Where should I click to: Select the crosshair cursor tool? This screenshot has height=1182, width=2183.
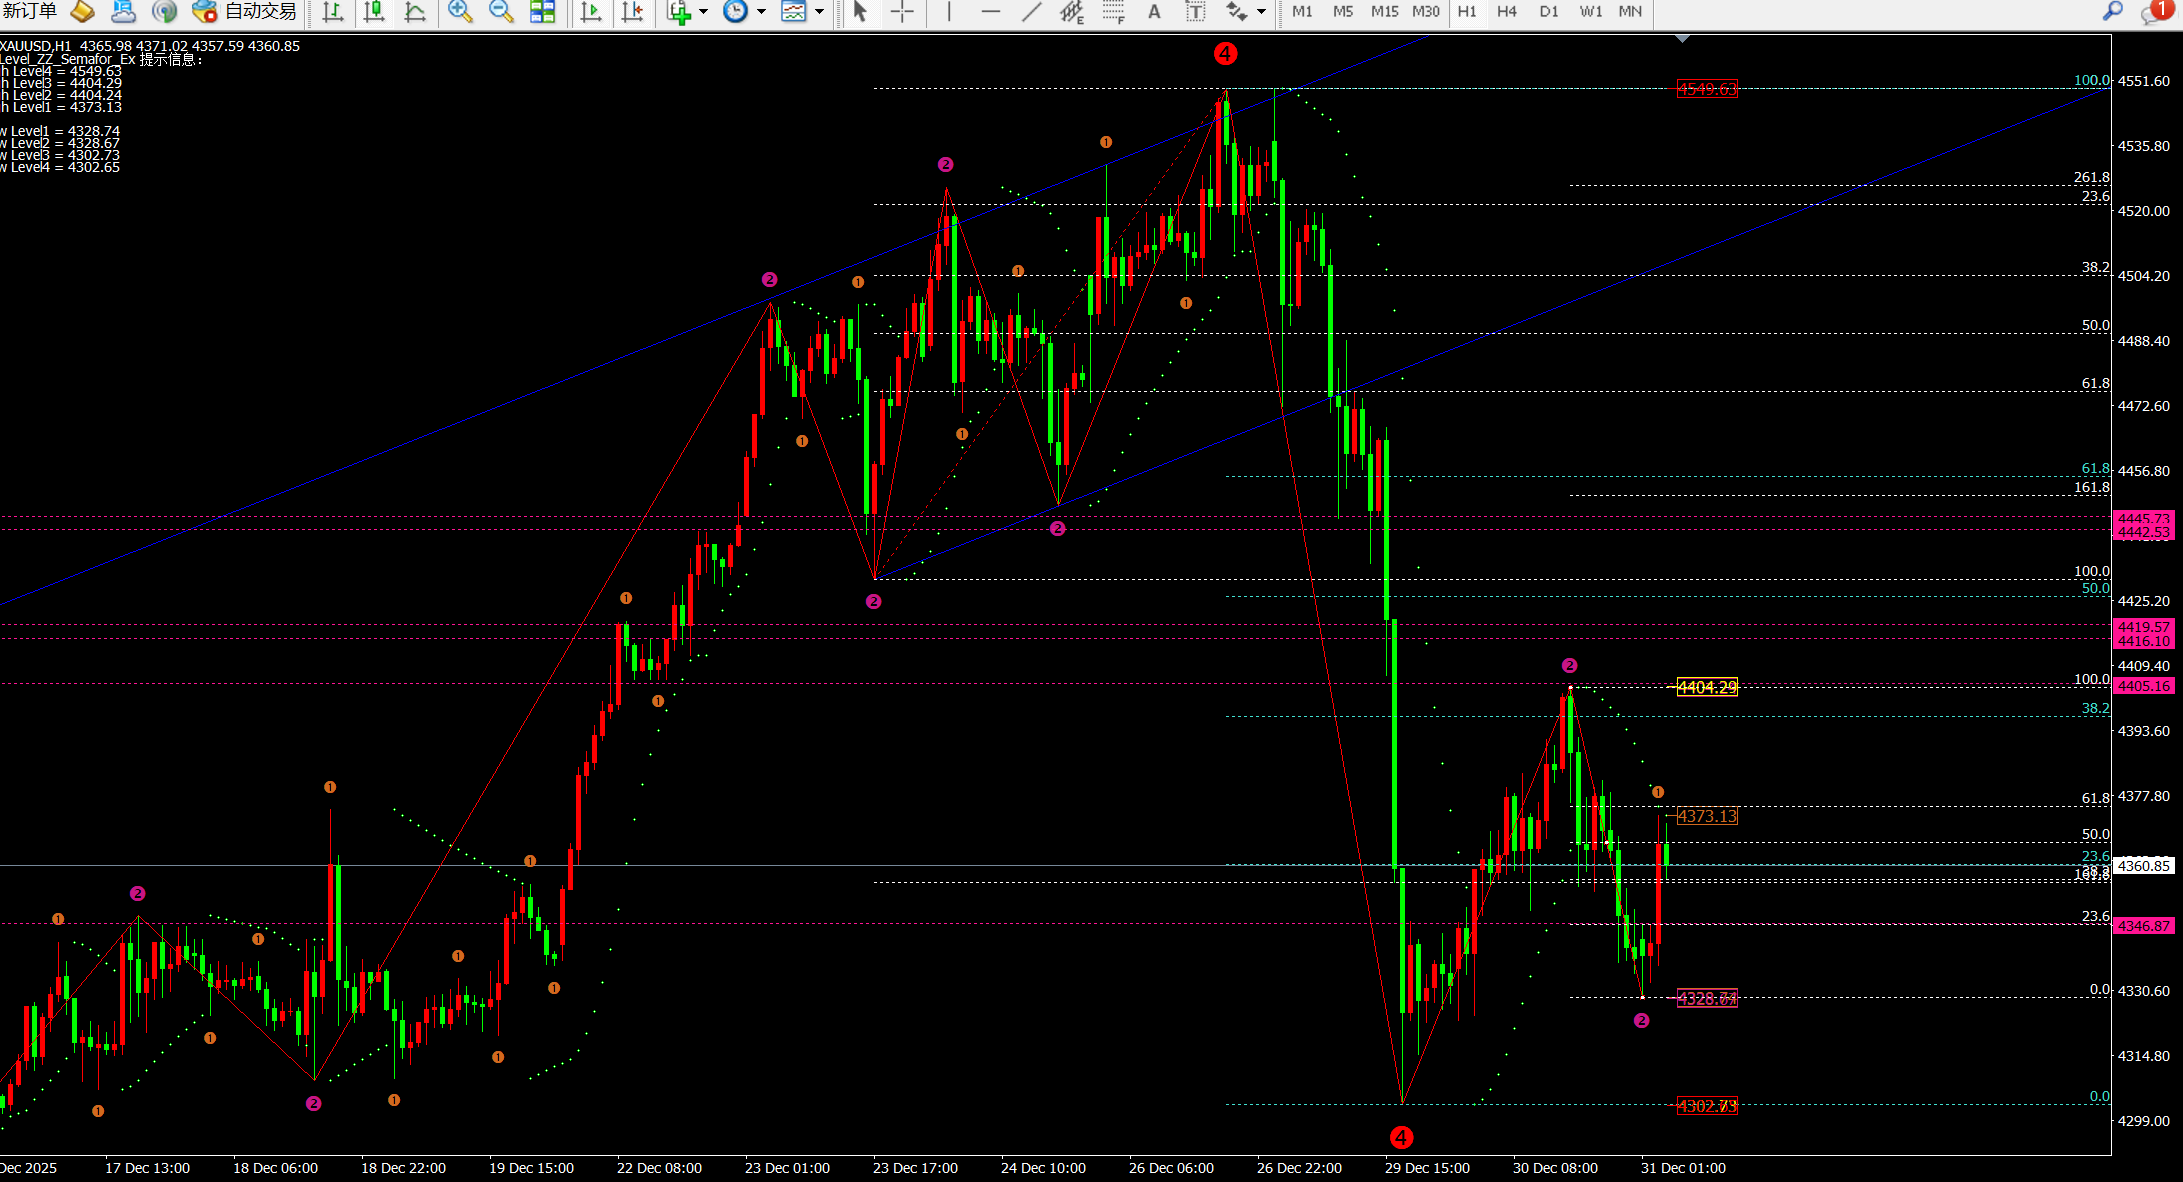(x=902, y=12)
